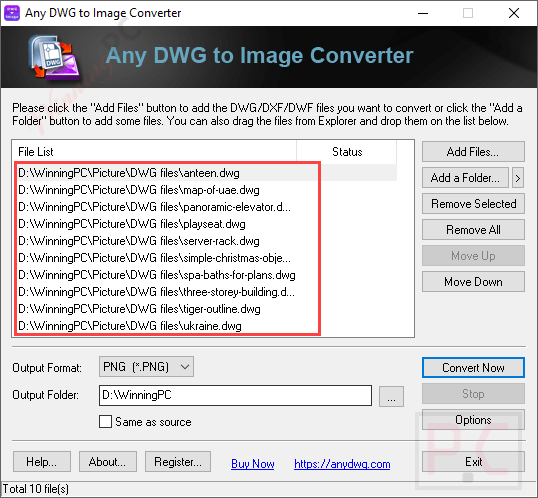Click in the Output Folder path field
538x498 pixels.
235,395
